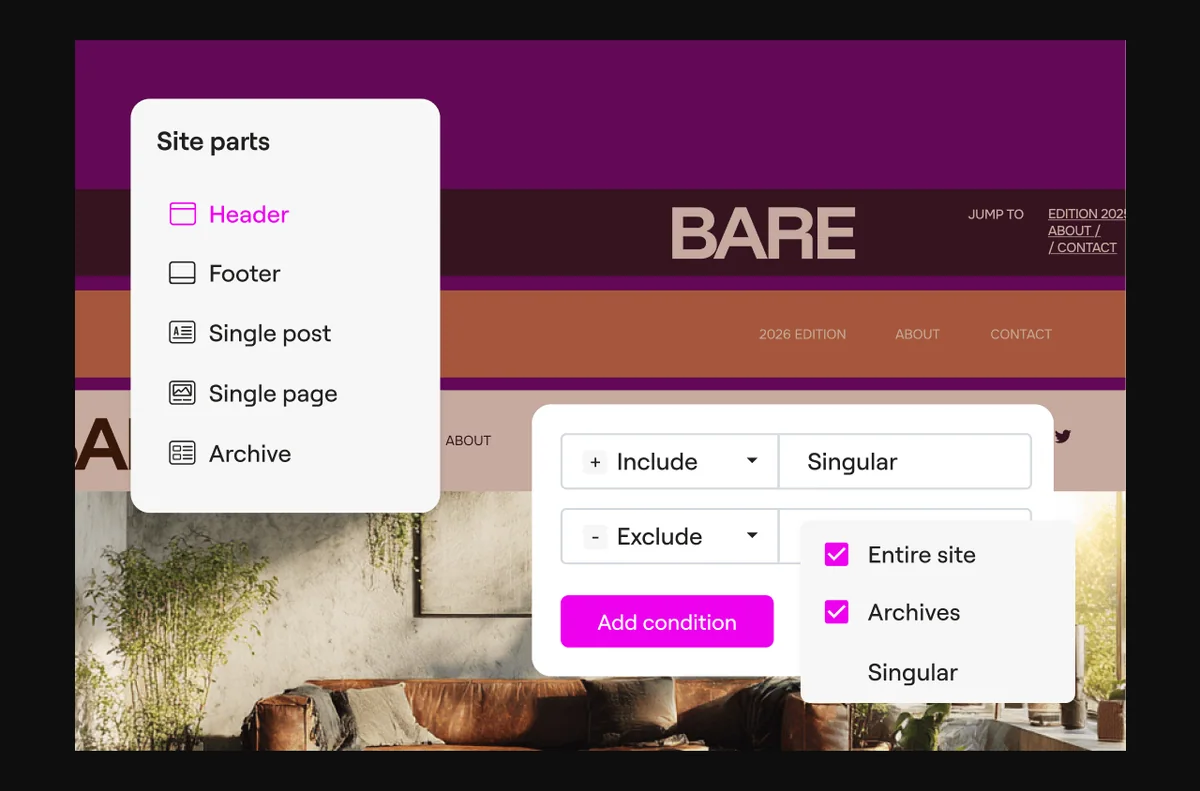
Task: Open the 2026 EDITION nav link
Action: (802, 334)
